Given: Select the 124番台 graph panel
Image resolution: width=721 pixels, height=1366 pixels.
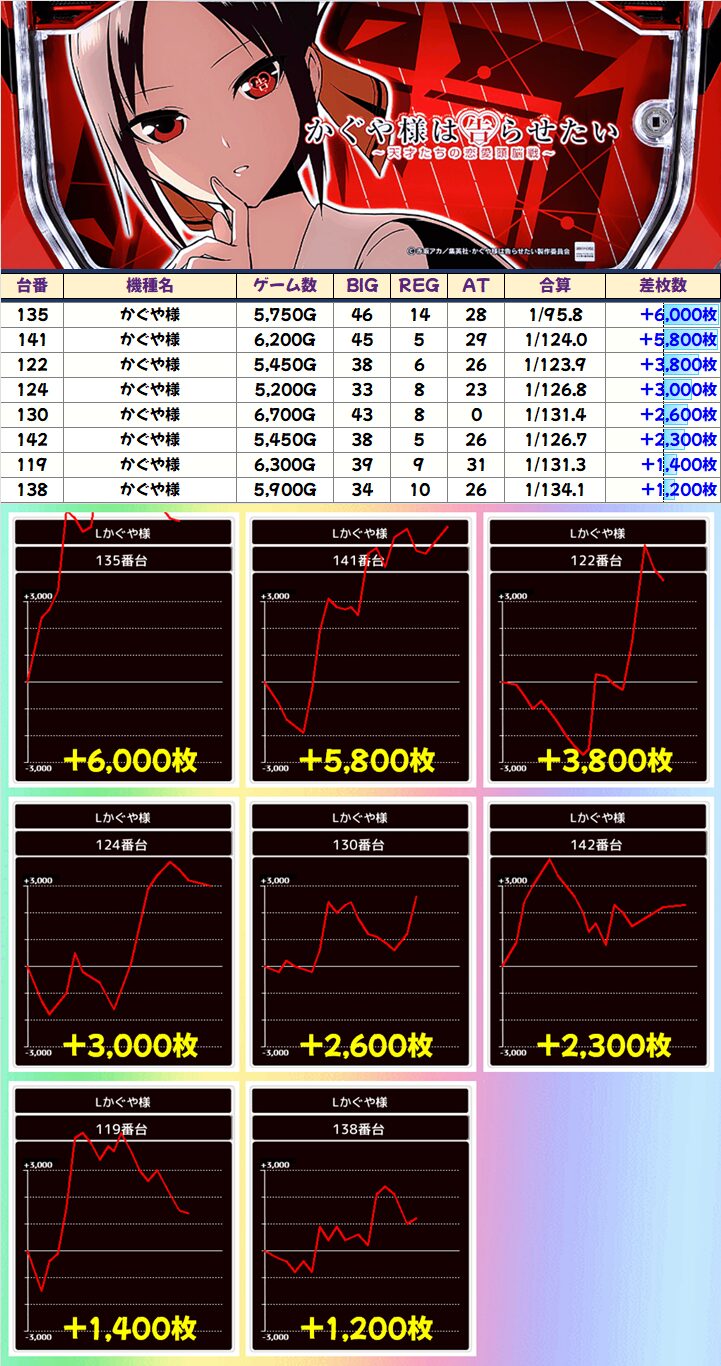Looking at the screenshot, I should (123, 935).
